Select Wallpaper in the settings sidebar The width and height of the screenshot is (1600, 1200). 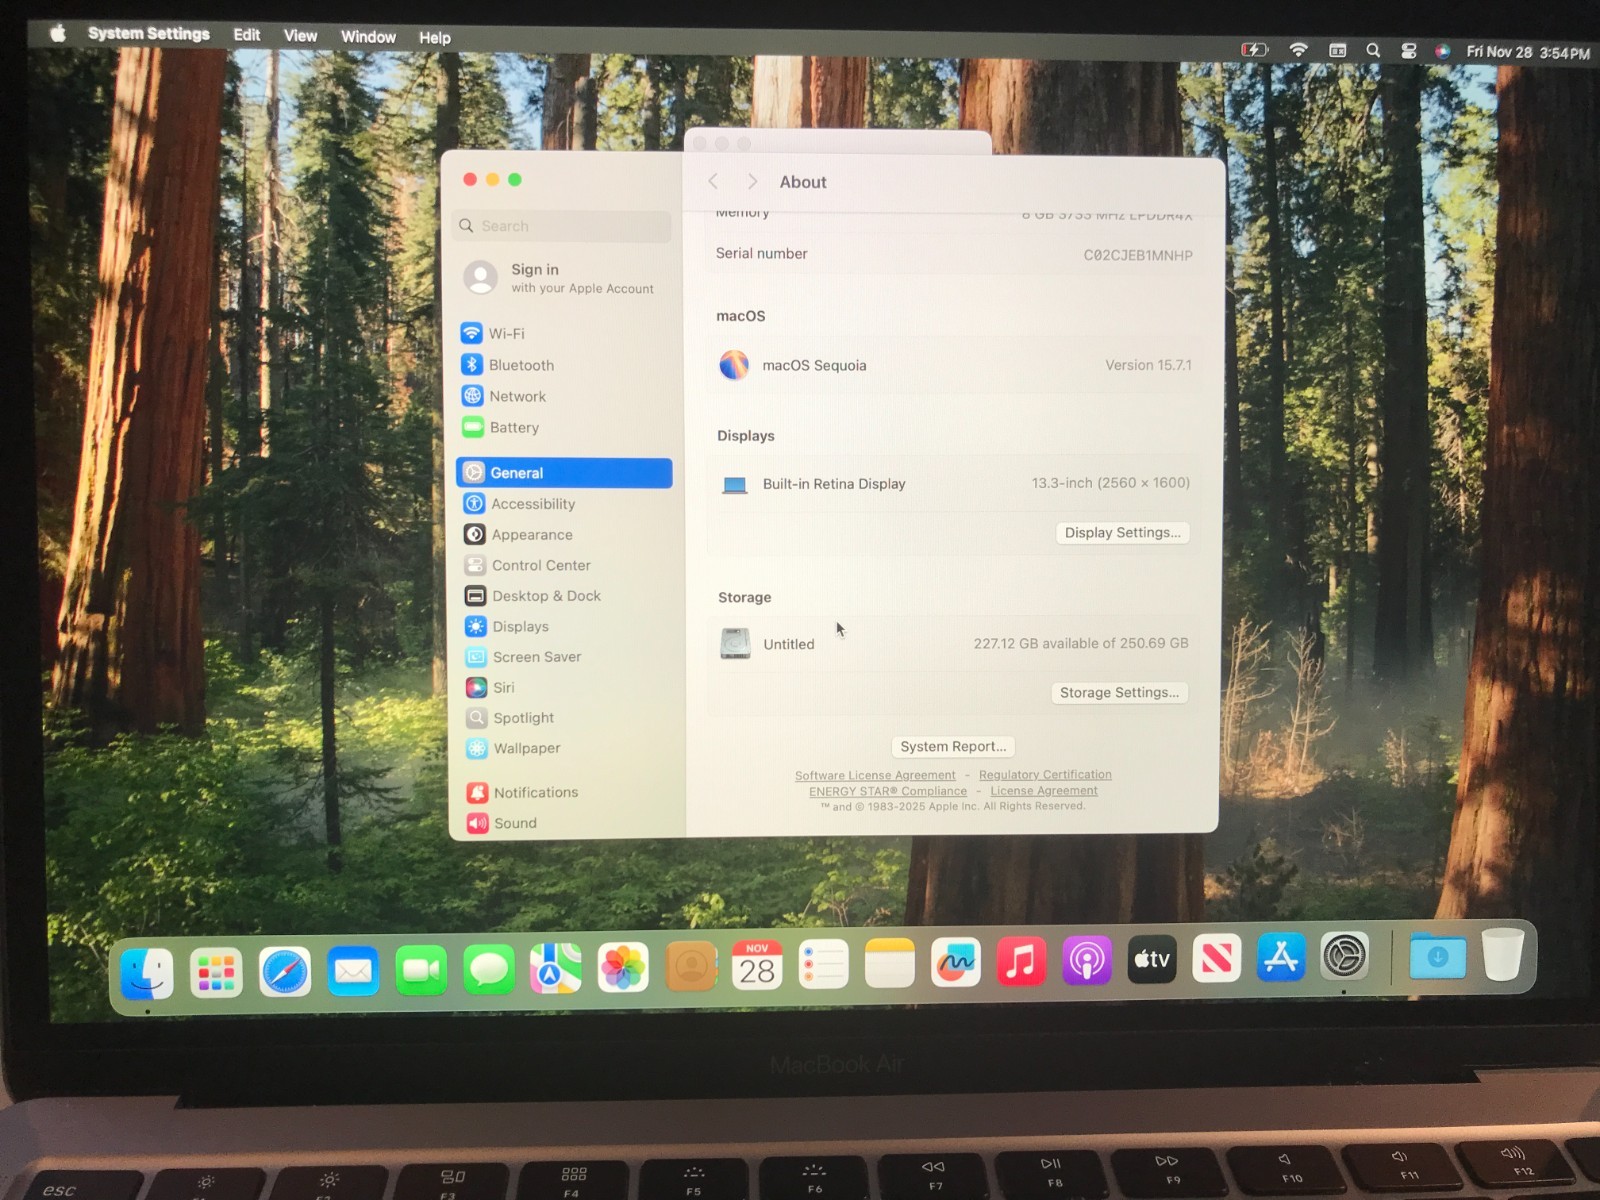567,748
